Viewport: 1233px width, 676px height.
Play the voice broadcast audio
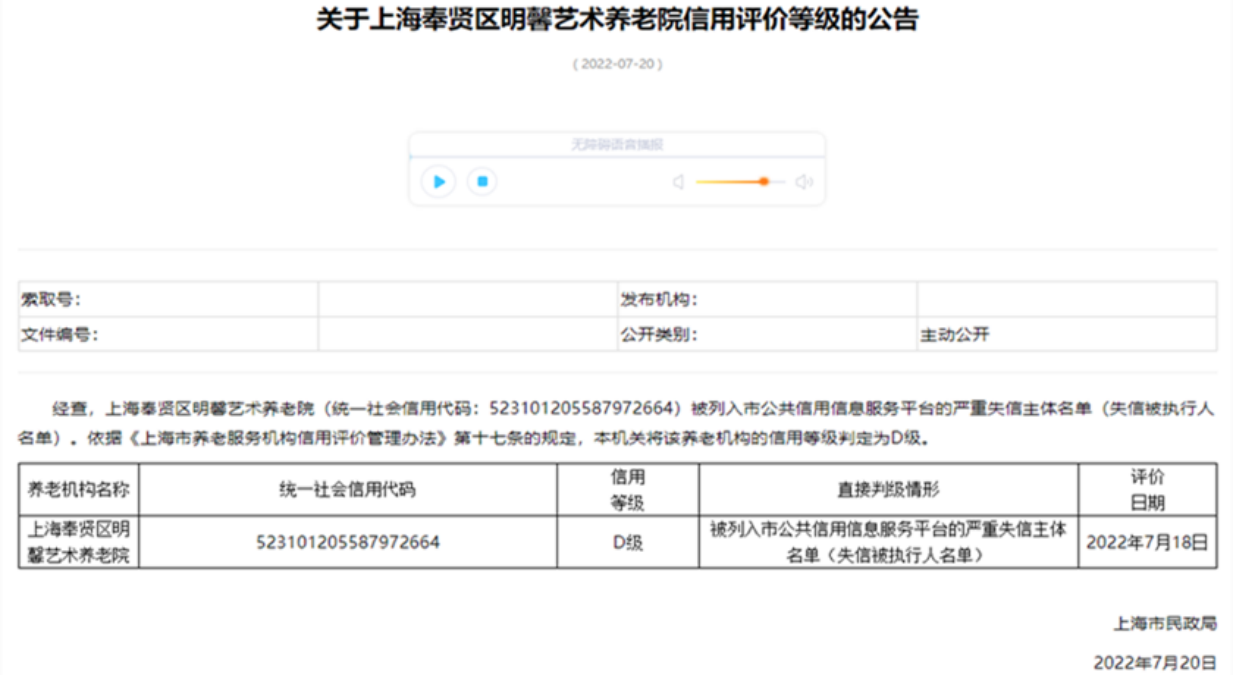click(438, 182)
